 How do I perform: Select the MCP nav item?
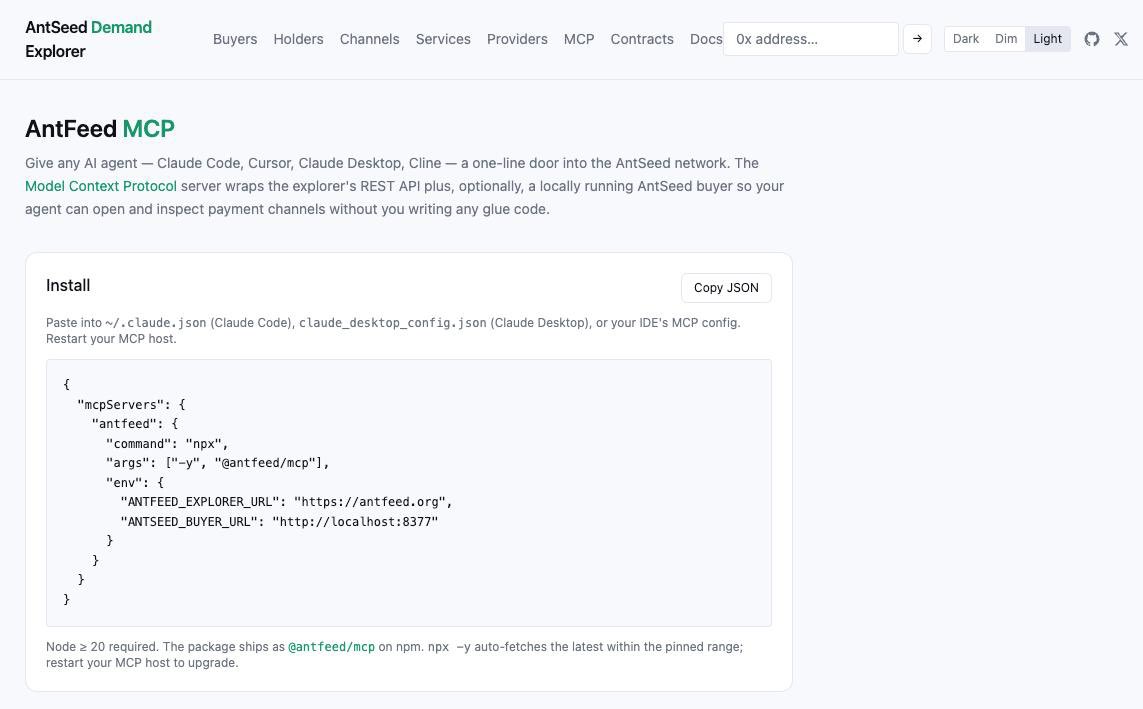[579, 39]
